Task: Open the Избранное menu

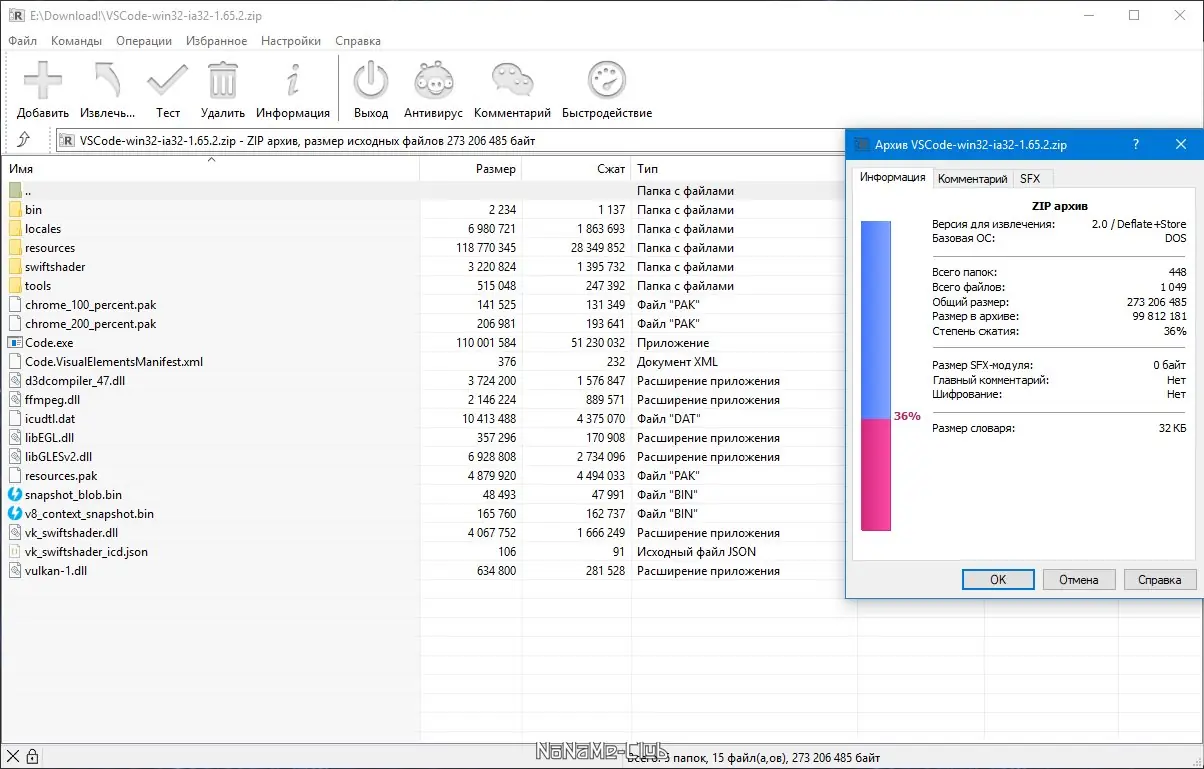Action: [x=216, y=41]
